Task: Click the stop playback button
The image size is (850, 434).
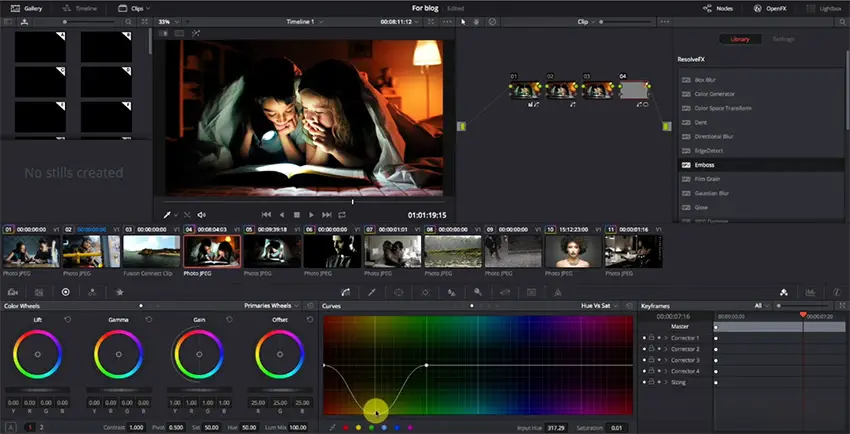Action: [x=297, y=215]
